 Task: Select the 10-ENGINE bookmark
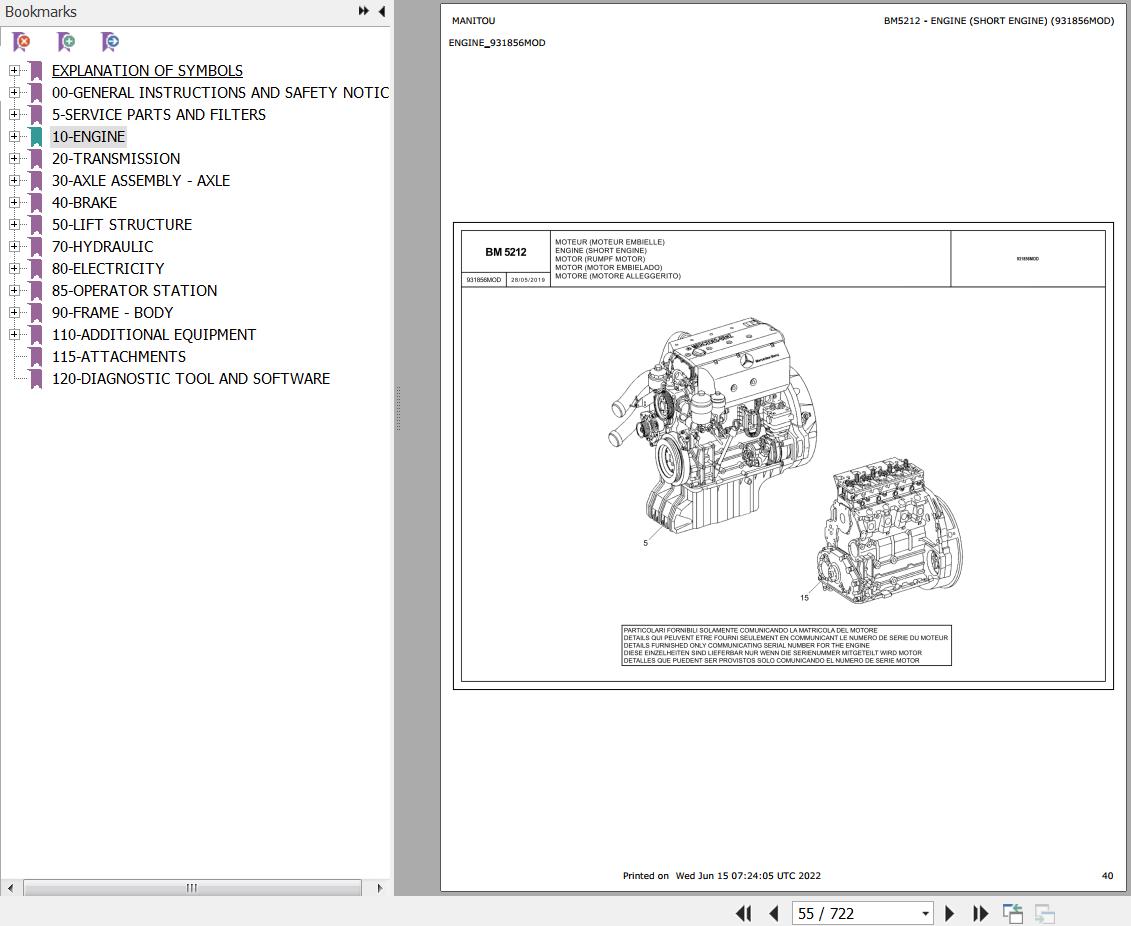(x=89, y=136)
